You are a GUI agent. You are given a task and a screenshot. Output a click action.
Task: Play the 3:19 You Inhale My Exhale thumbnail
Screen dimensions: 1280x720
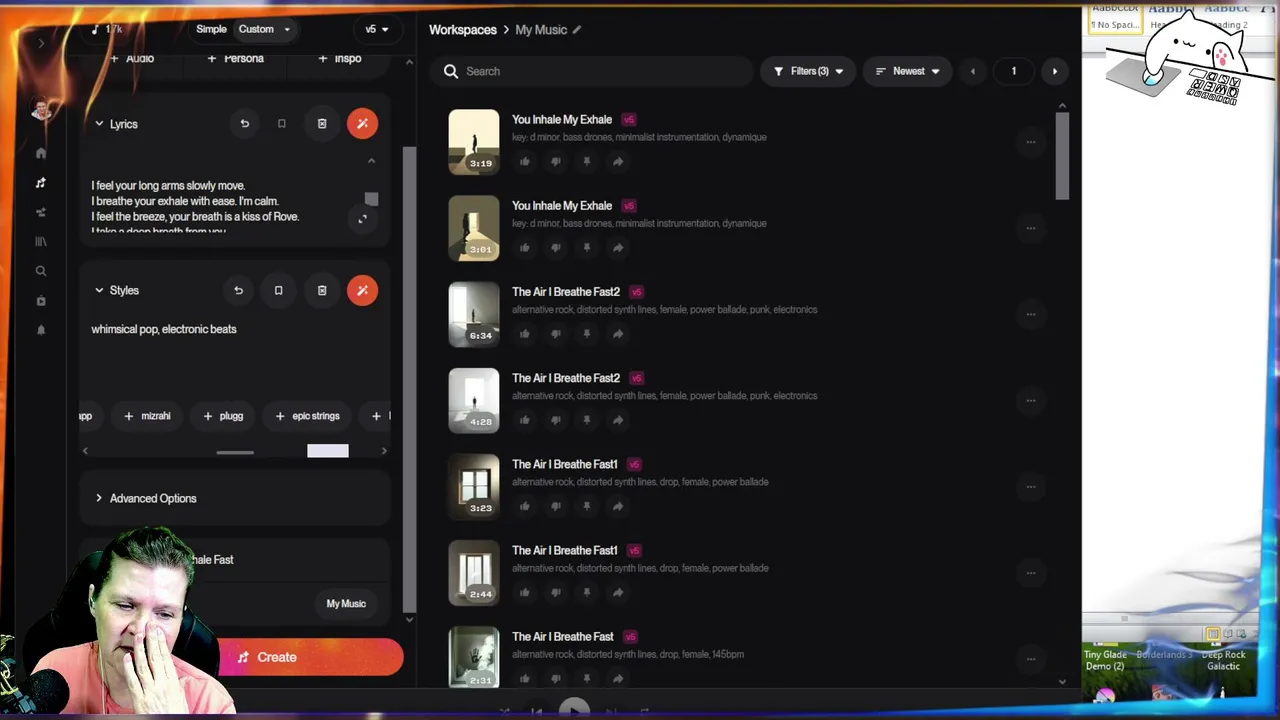pos(474,142)
